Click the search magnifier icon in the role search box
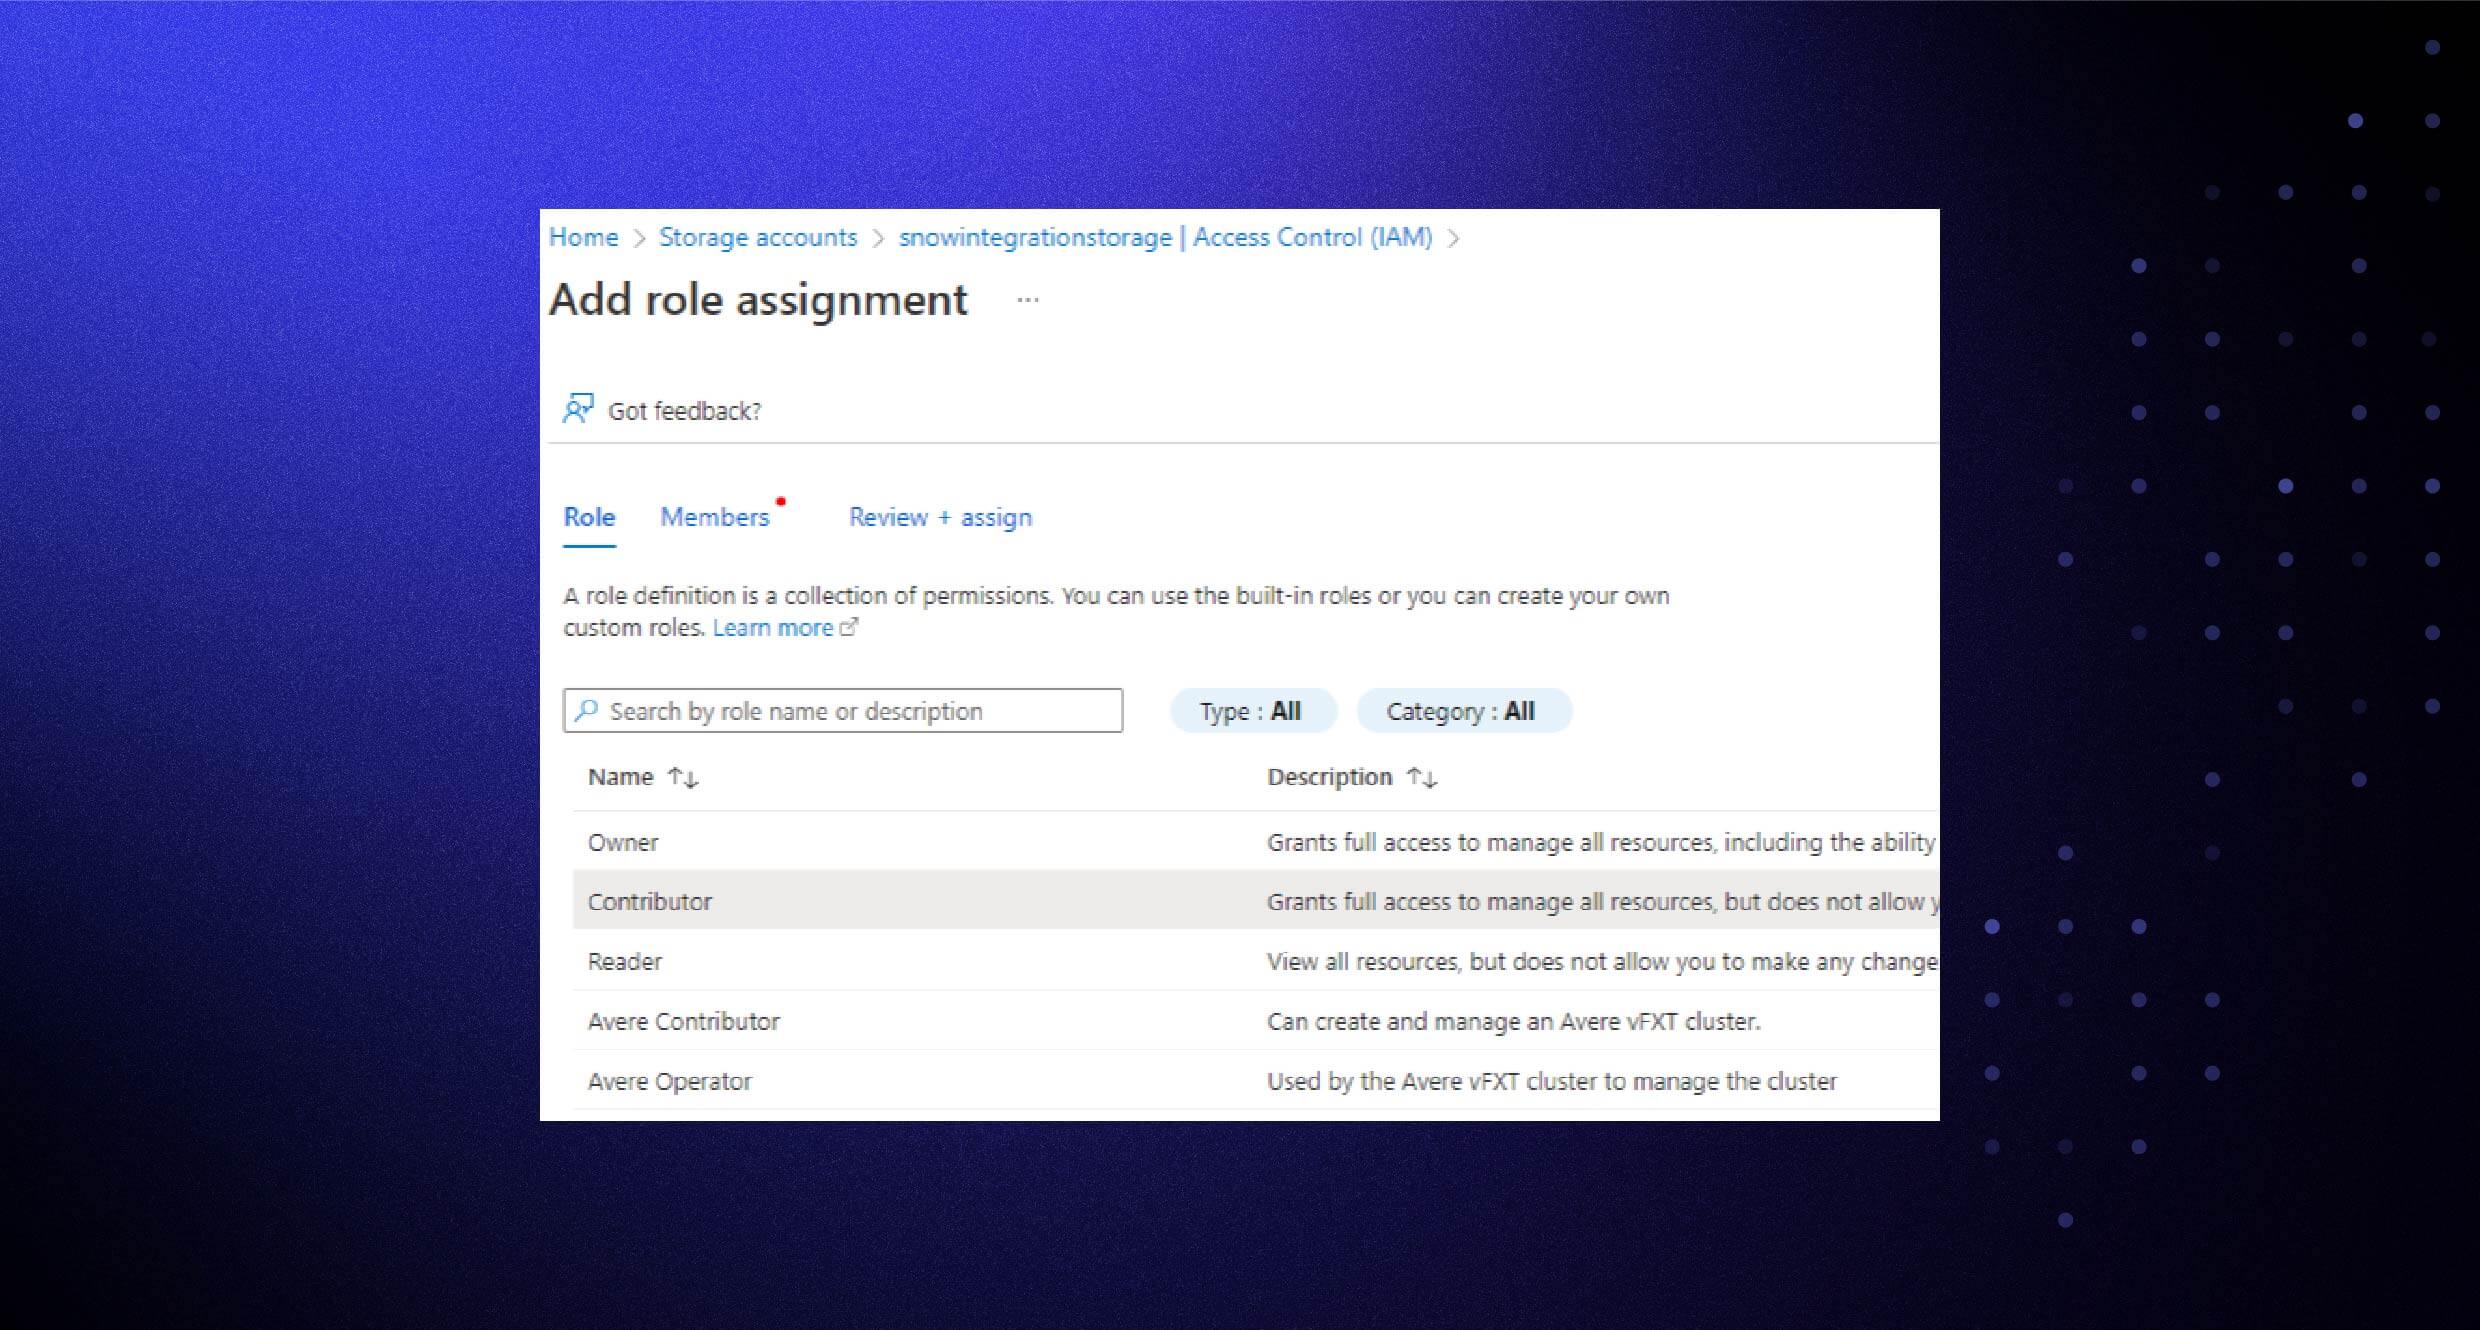Viewport: 2480px width, 1330px height. click(586, 710)
